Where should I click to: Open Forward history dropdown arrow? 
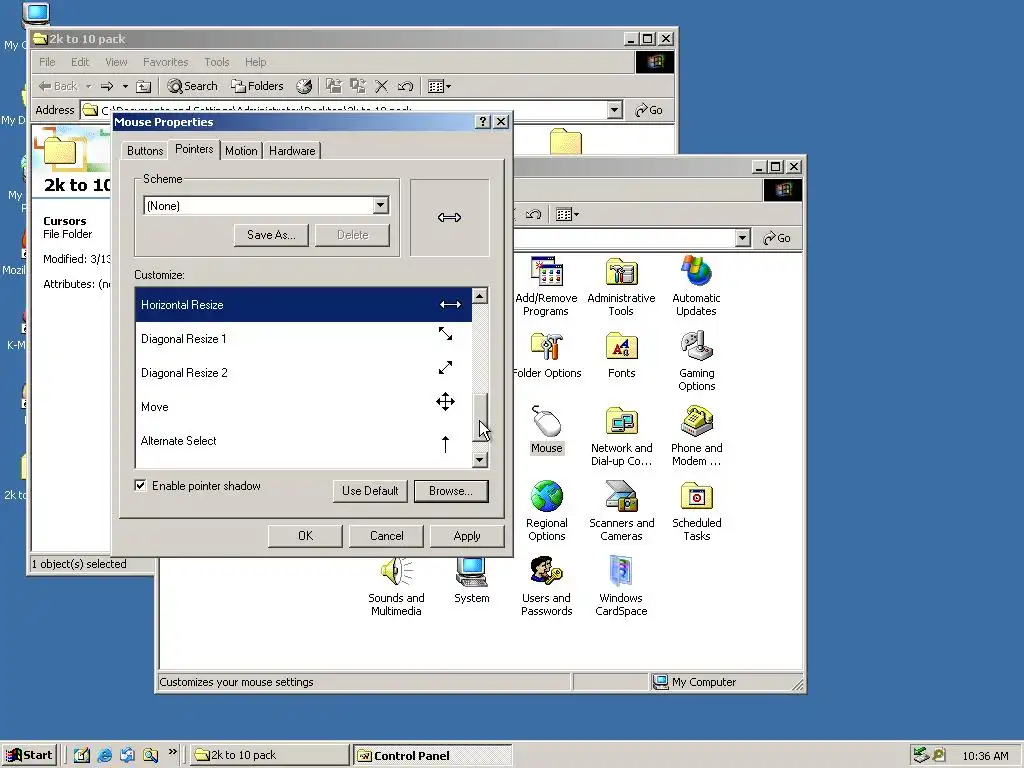125,86
